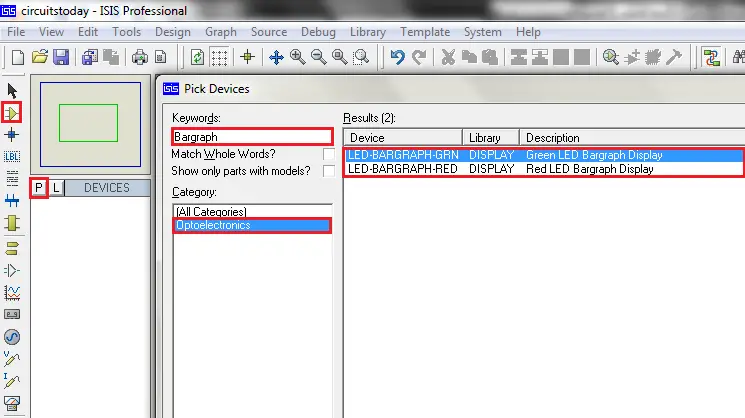
Task: Open the Graph menu
Action: tap(221, 32)
